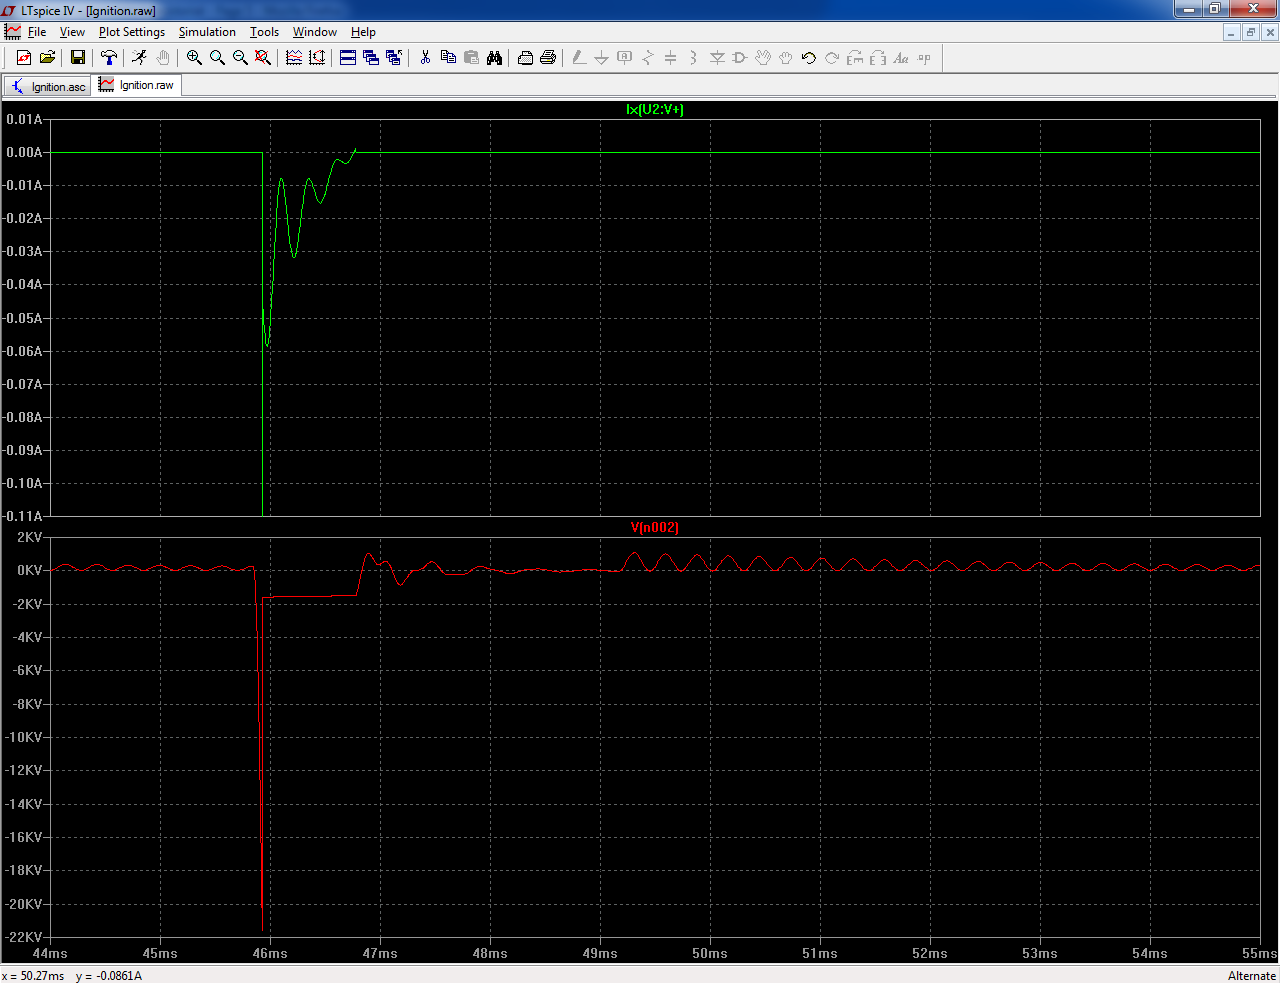Click the -0.11A axis label
Screen dimensions: 1280x984
point(22,516)
